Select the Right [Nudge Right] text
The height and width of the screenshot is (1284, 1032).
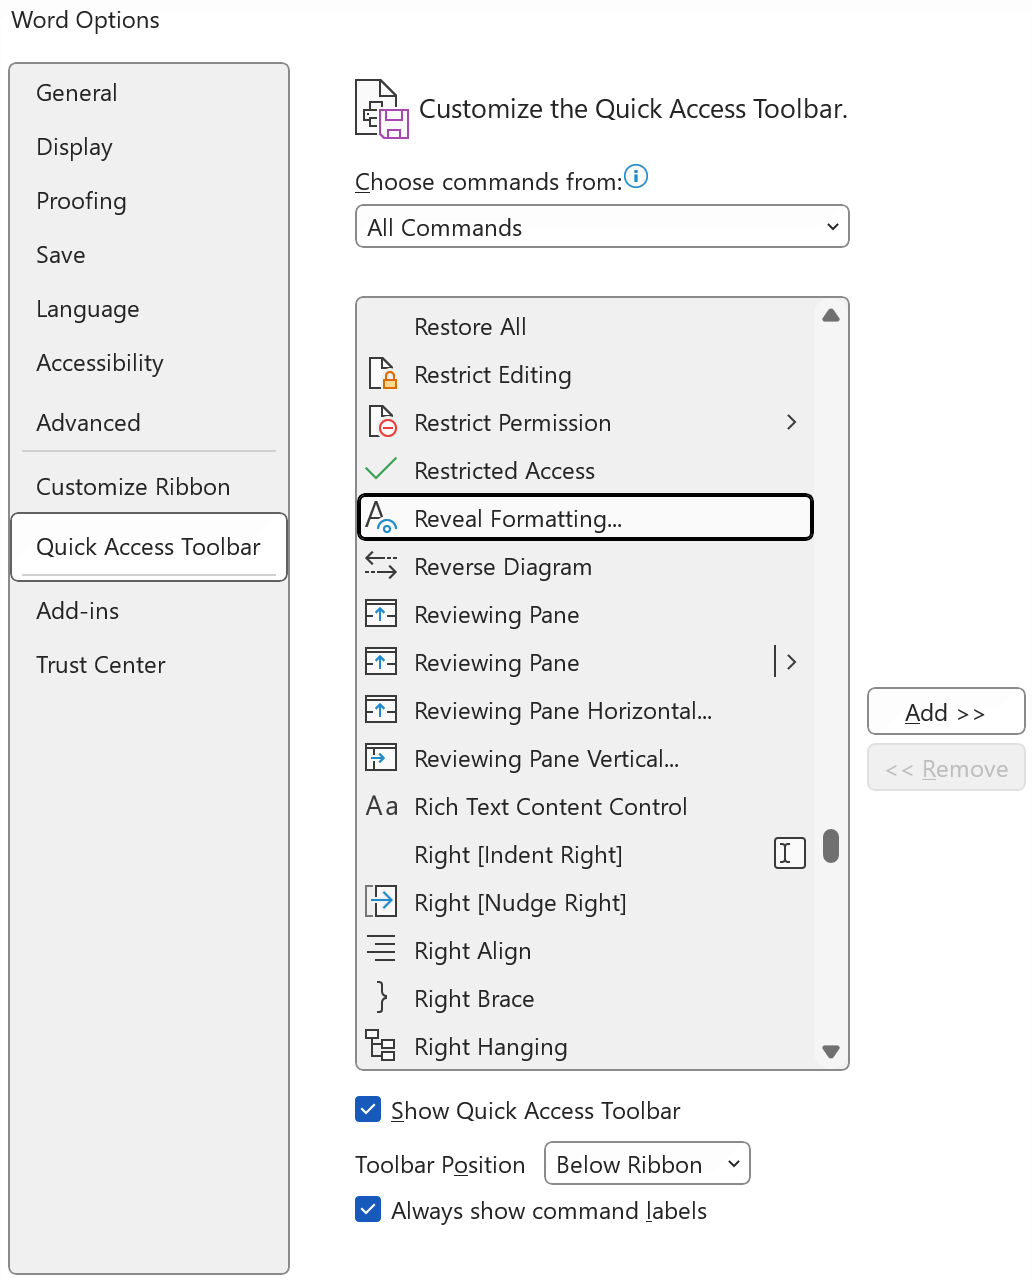[x=520, y=903]
